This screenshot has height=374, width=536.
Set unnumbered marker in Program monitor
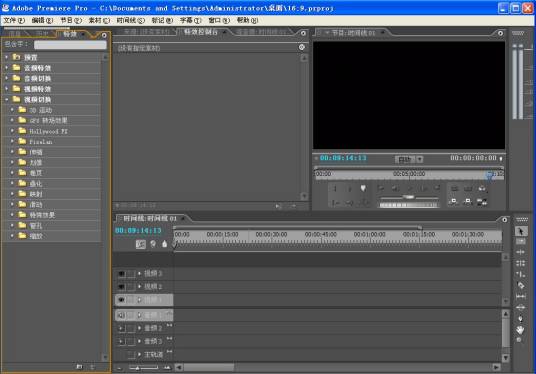(x=363, y=188)
